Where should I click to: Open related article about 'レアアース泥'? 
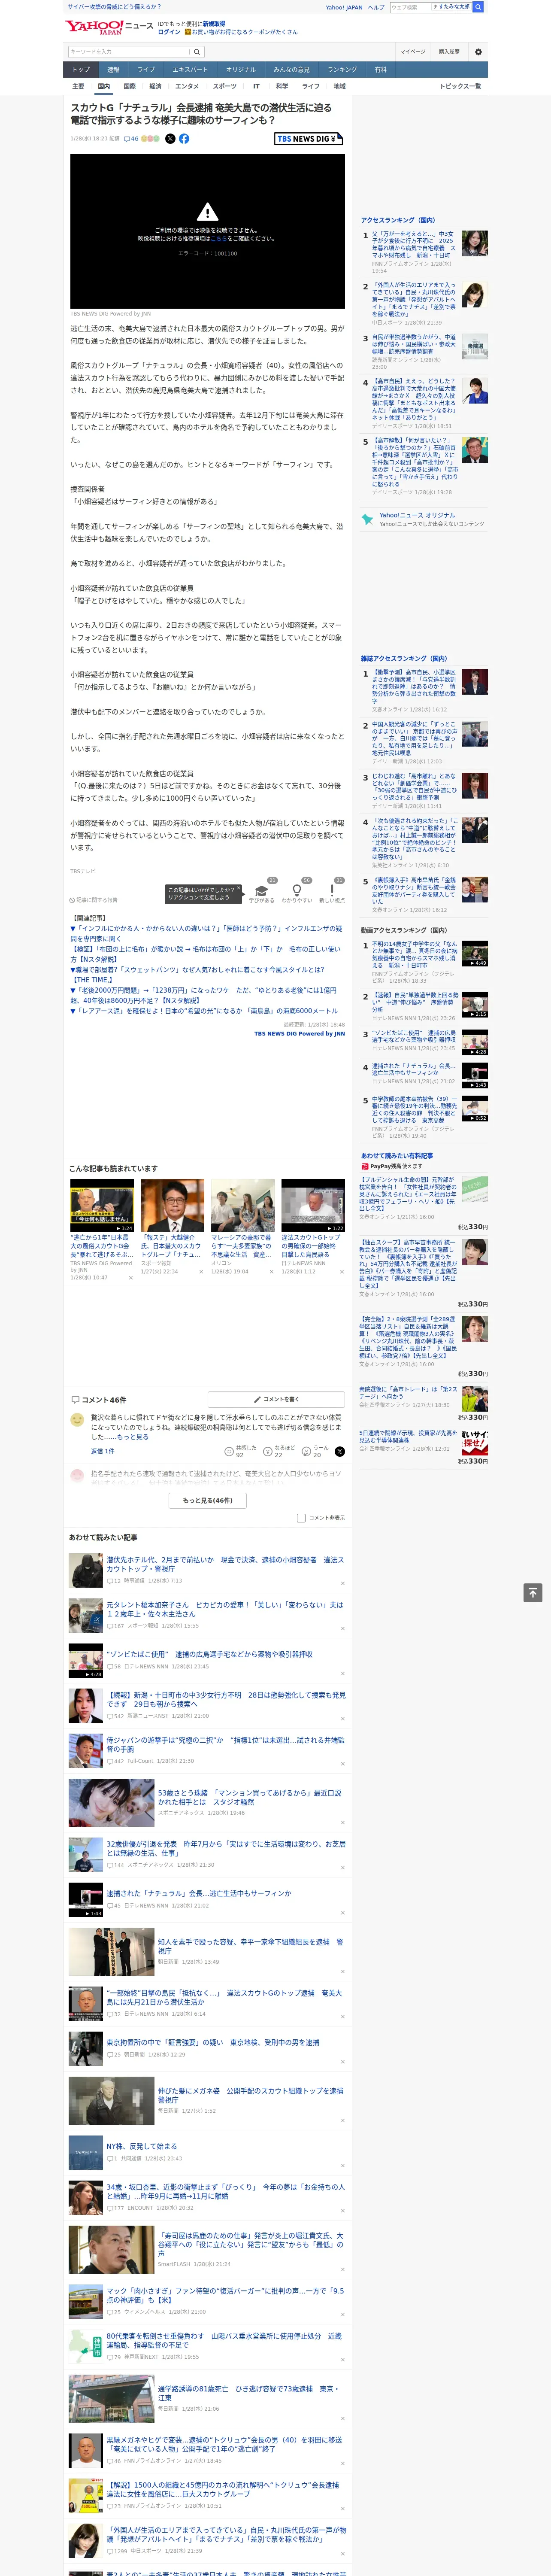coord(204,1011)
